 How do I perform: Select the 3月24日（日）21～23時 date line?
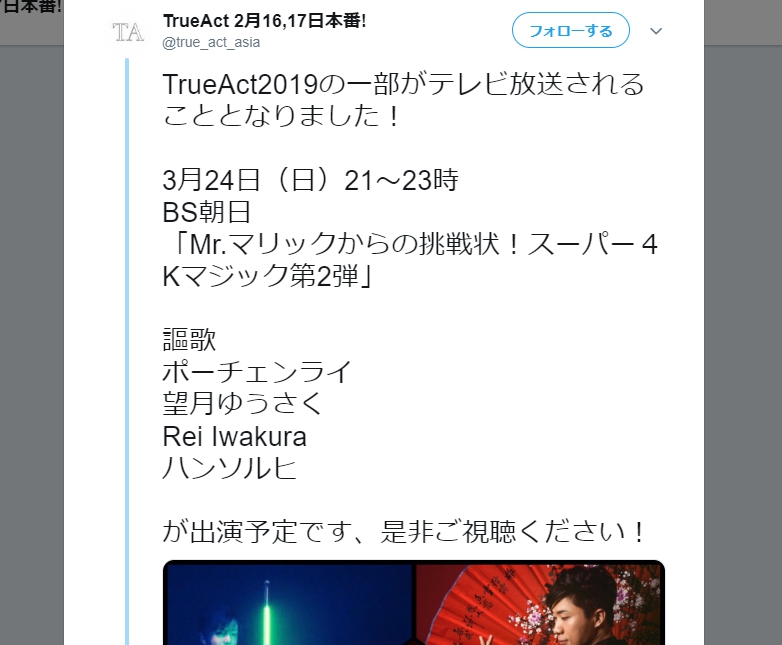tap(310, 180)
